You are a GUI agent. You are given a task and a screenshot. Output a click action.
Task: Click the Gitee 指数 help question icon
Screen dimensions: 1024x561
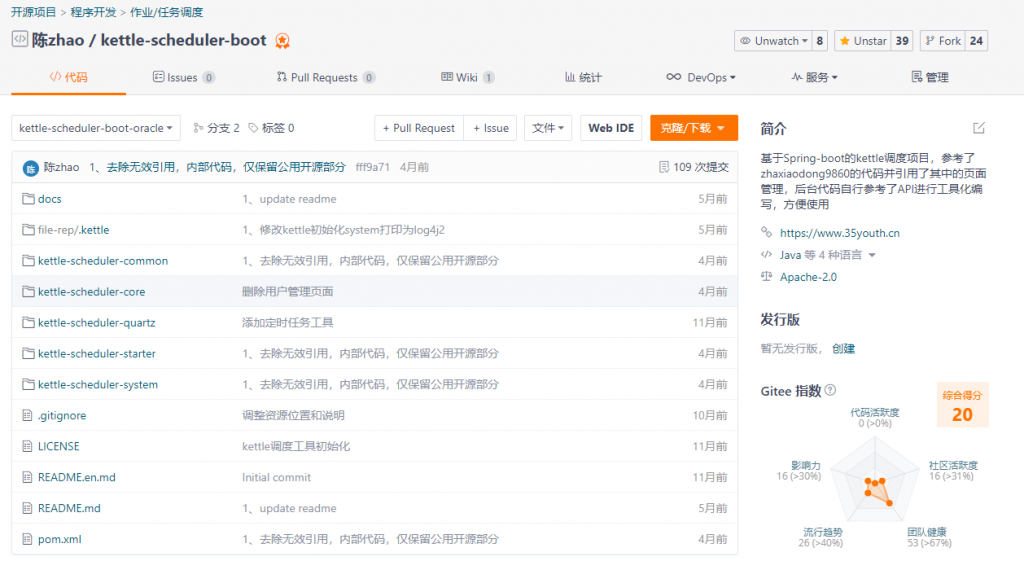click(830, 391)
